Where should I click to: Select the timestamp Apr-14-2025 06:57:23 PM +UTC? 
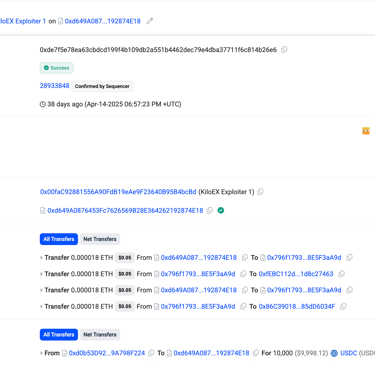pos(133,104)
